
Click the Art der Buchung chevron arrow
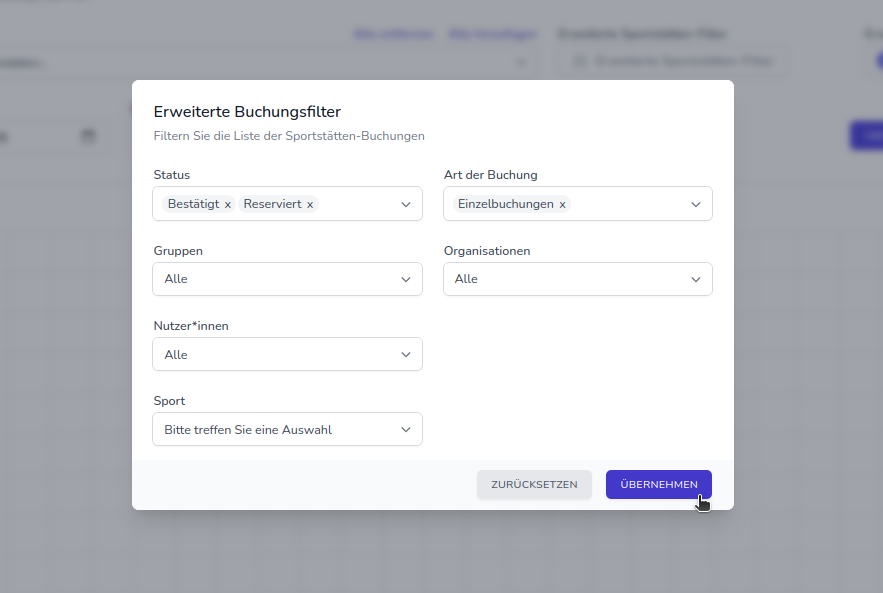click(696, 204)
